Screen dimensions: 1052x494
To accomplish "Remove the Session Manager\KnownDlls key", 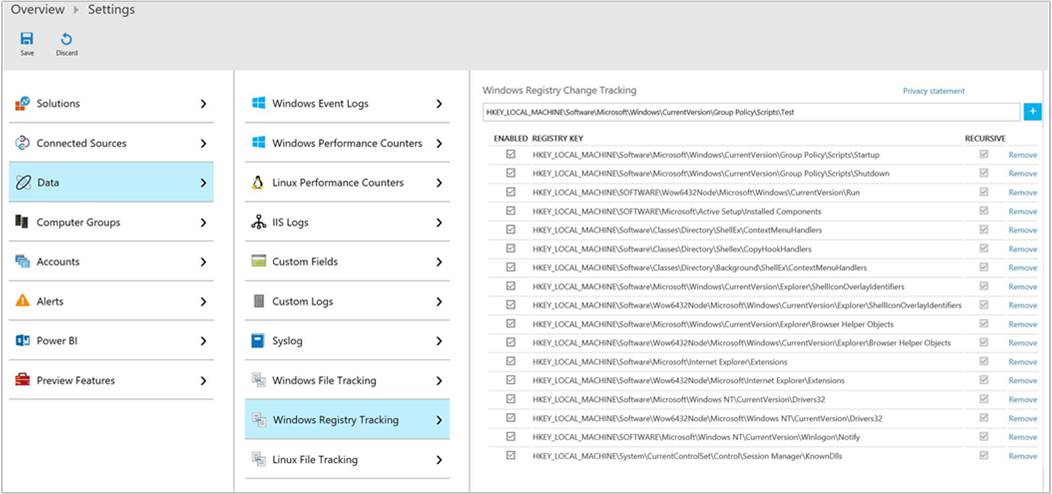I will 1022,456.
